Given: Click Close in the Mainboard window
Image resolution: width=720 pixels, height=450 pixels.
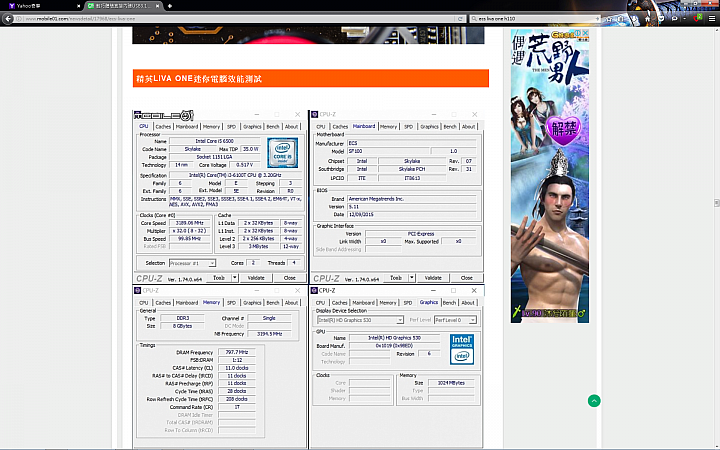Looking at the screenshot, I should [x=467, y=278].
